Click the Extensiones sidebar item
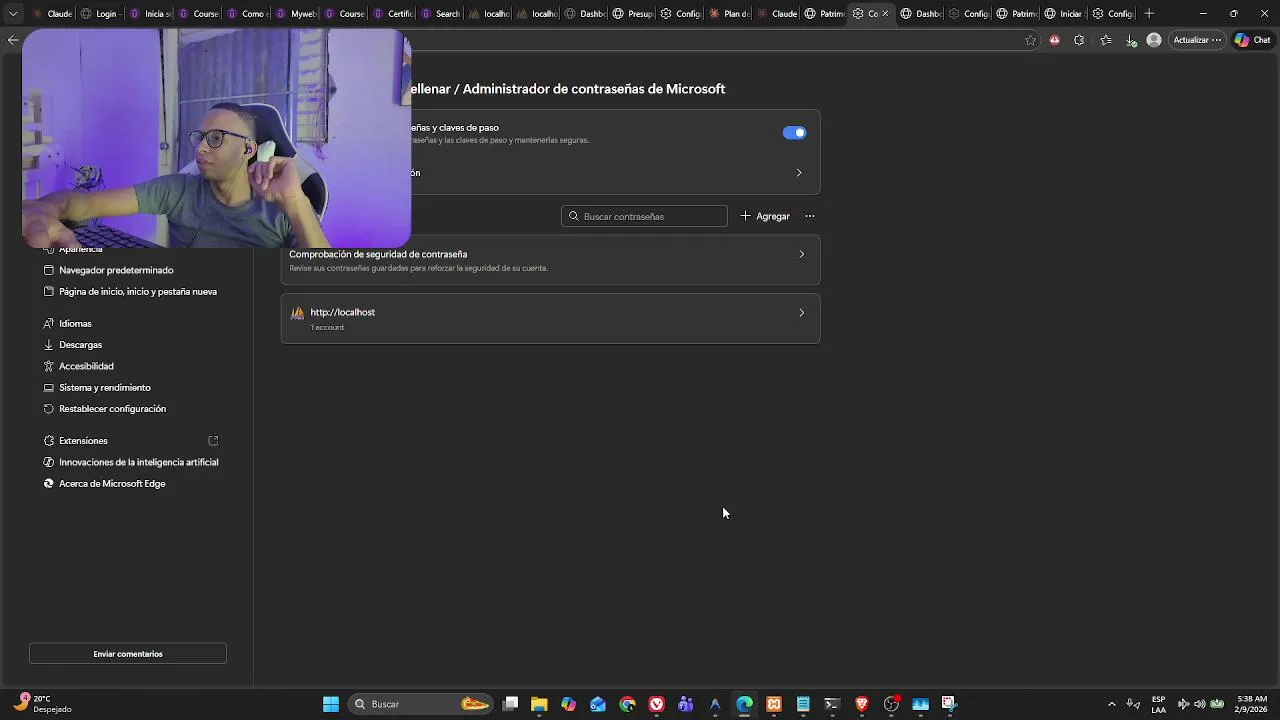Viewport: 1280px width, 720px height. (83, 441)
